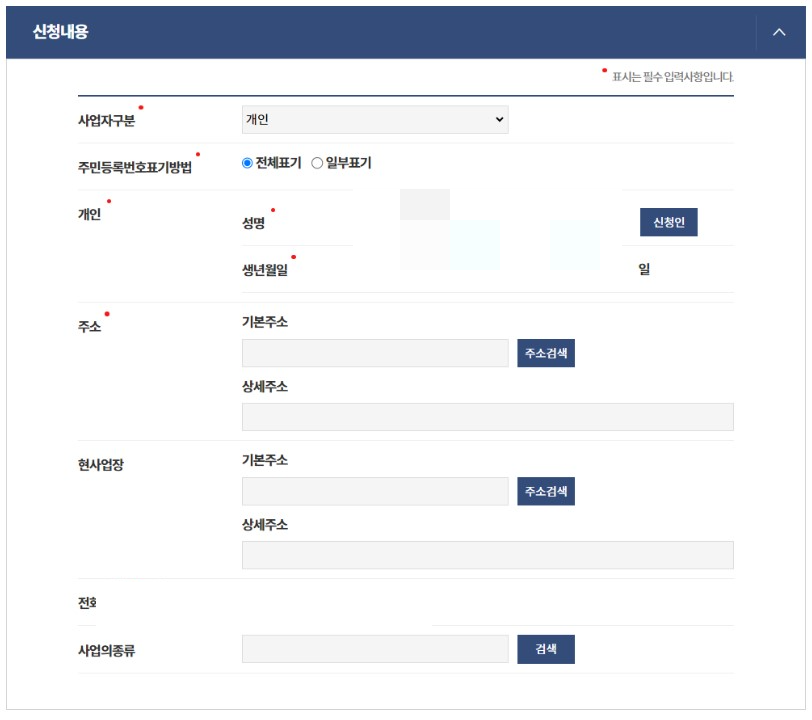812x720 pixels.
Task: Click the 기본주소 input under 현사업장
Action: [x=375, y=491]
